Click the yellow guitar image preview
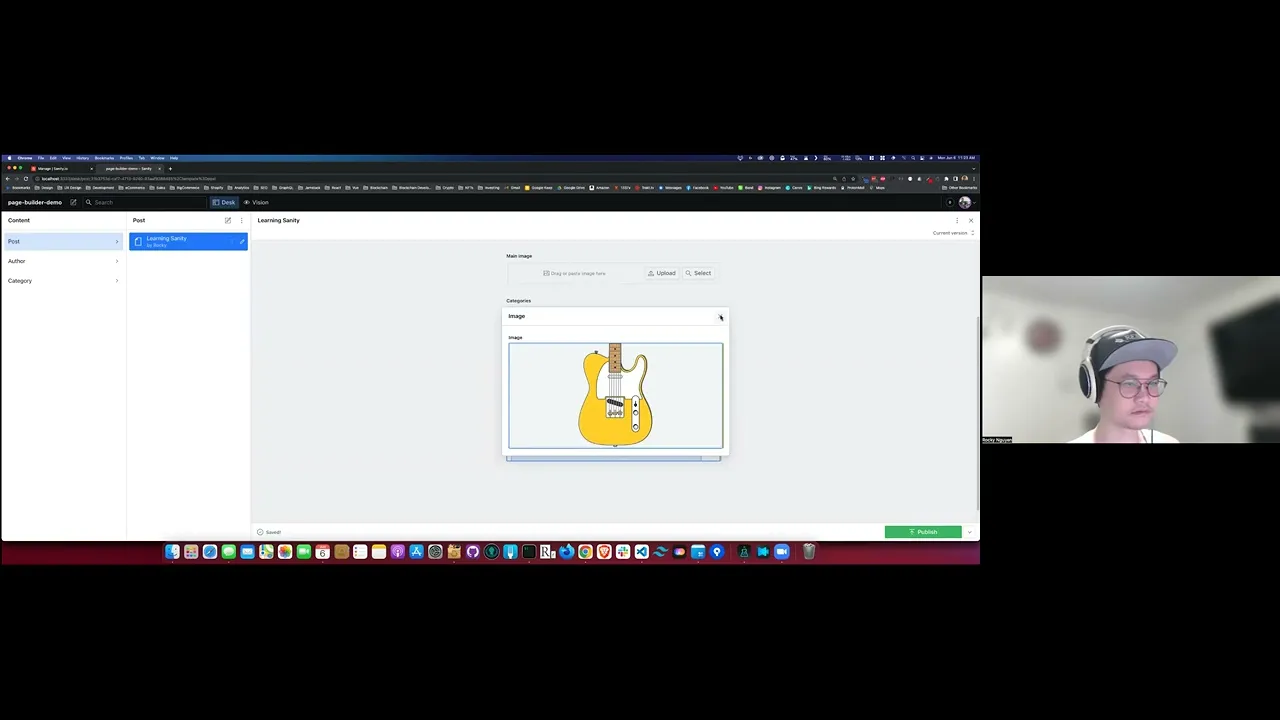The image size is (1280, 720). coord(615,396)
